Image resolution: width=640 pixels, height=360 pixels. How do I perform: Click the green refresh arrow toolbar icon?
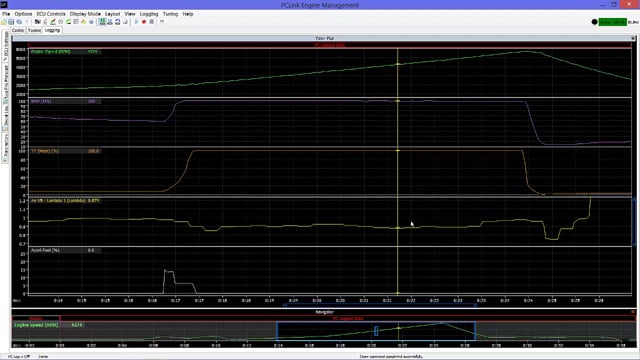point(68,22)
